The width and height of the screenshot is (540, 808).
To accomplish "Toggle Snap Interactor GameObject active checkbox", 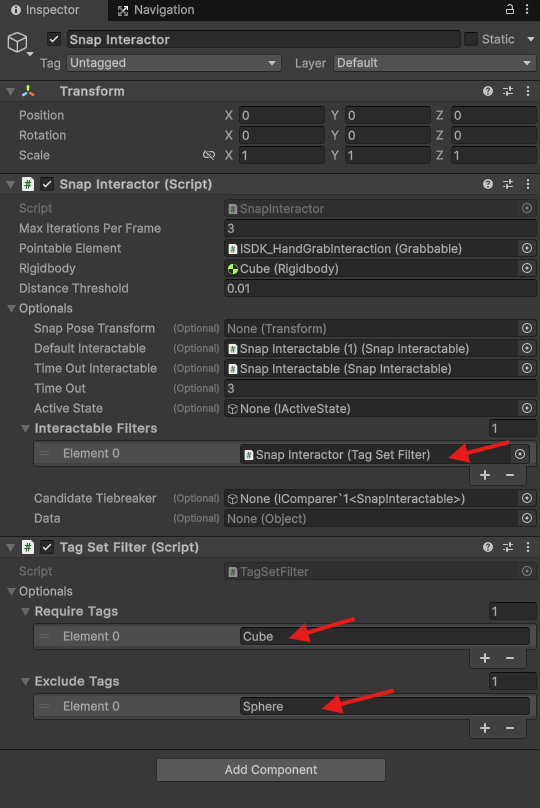I will 54,39.
